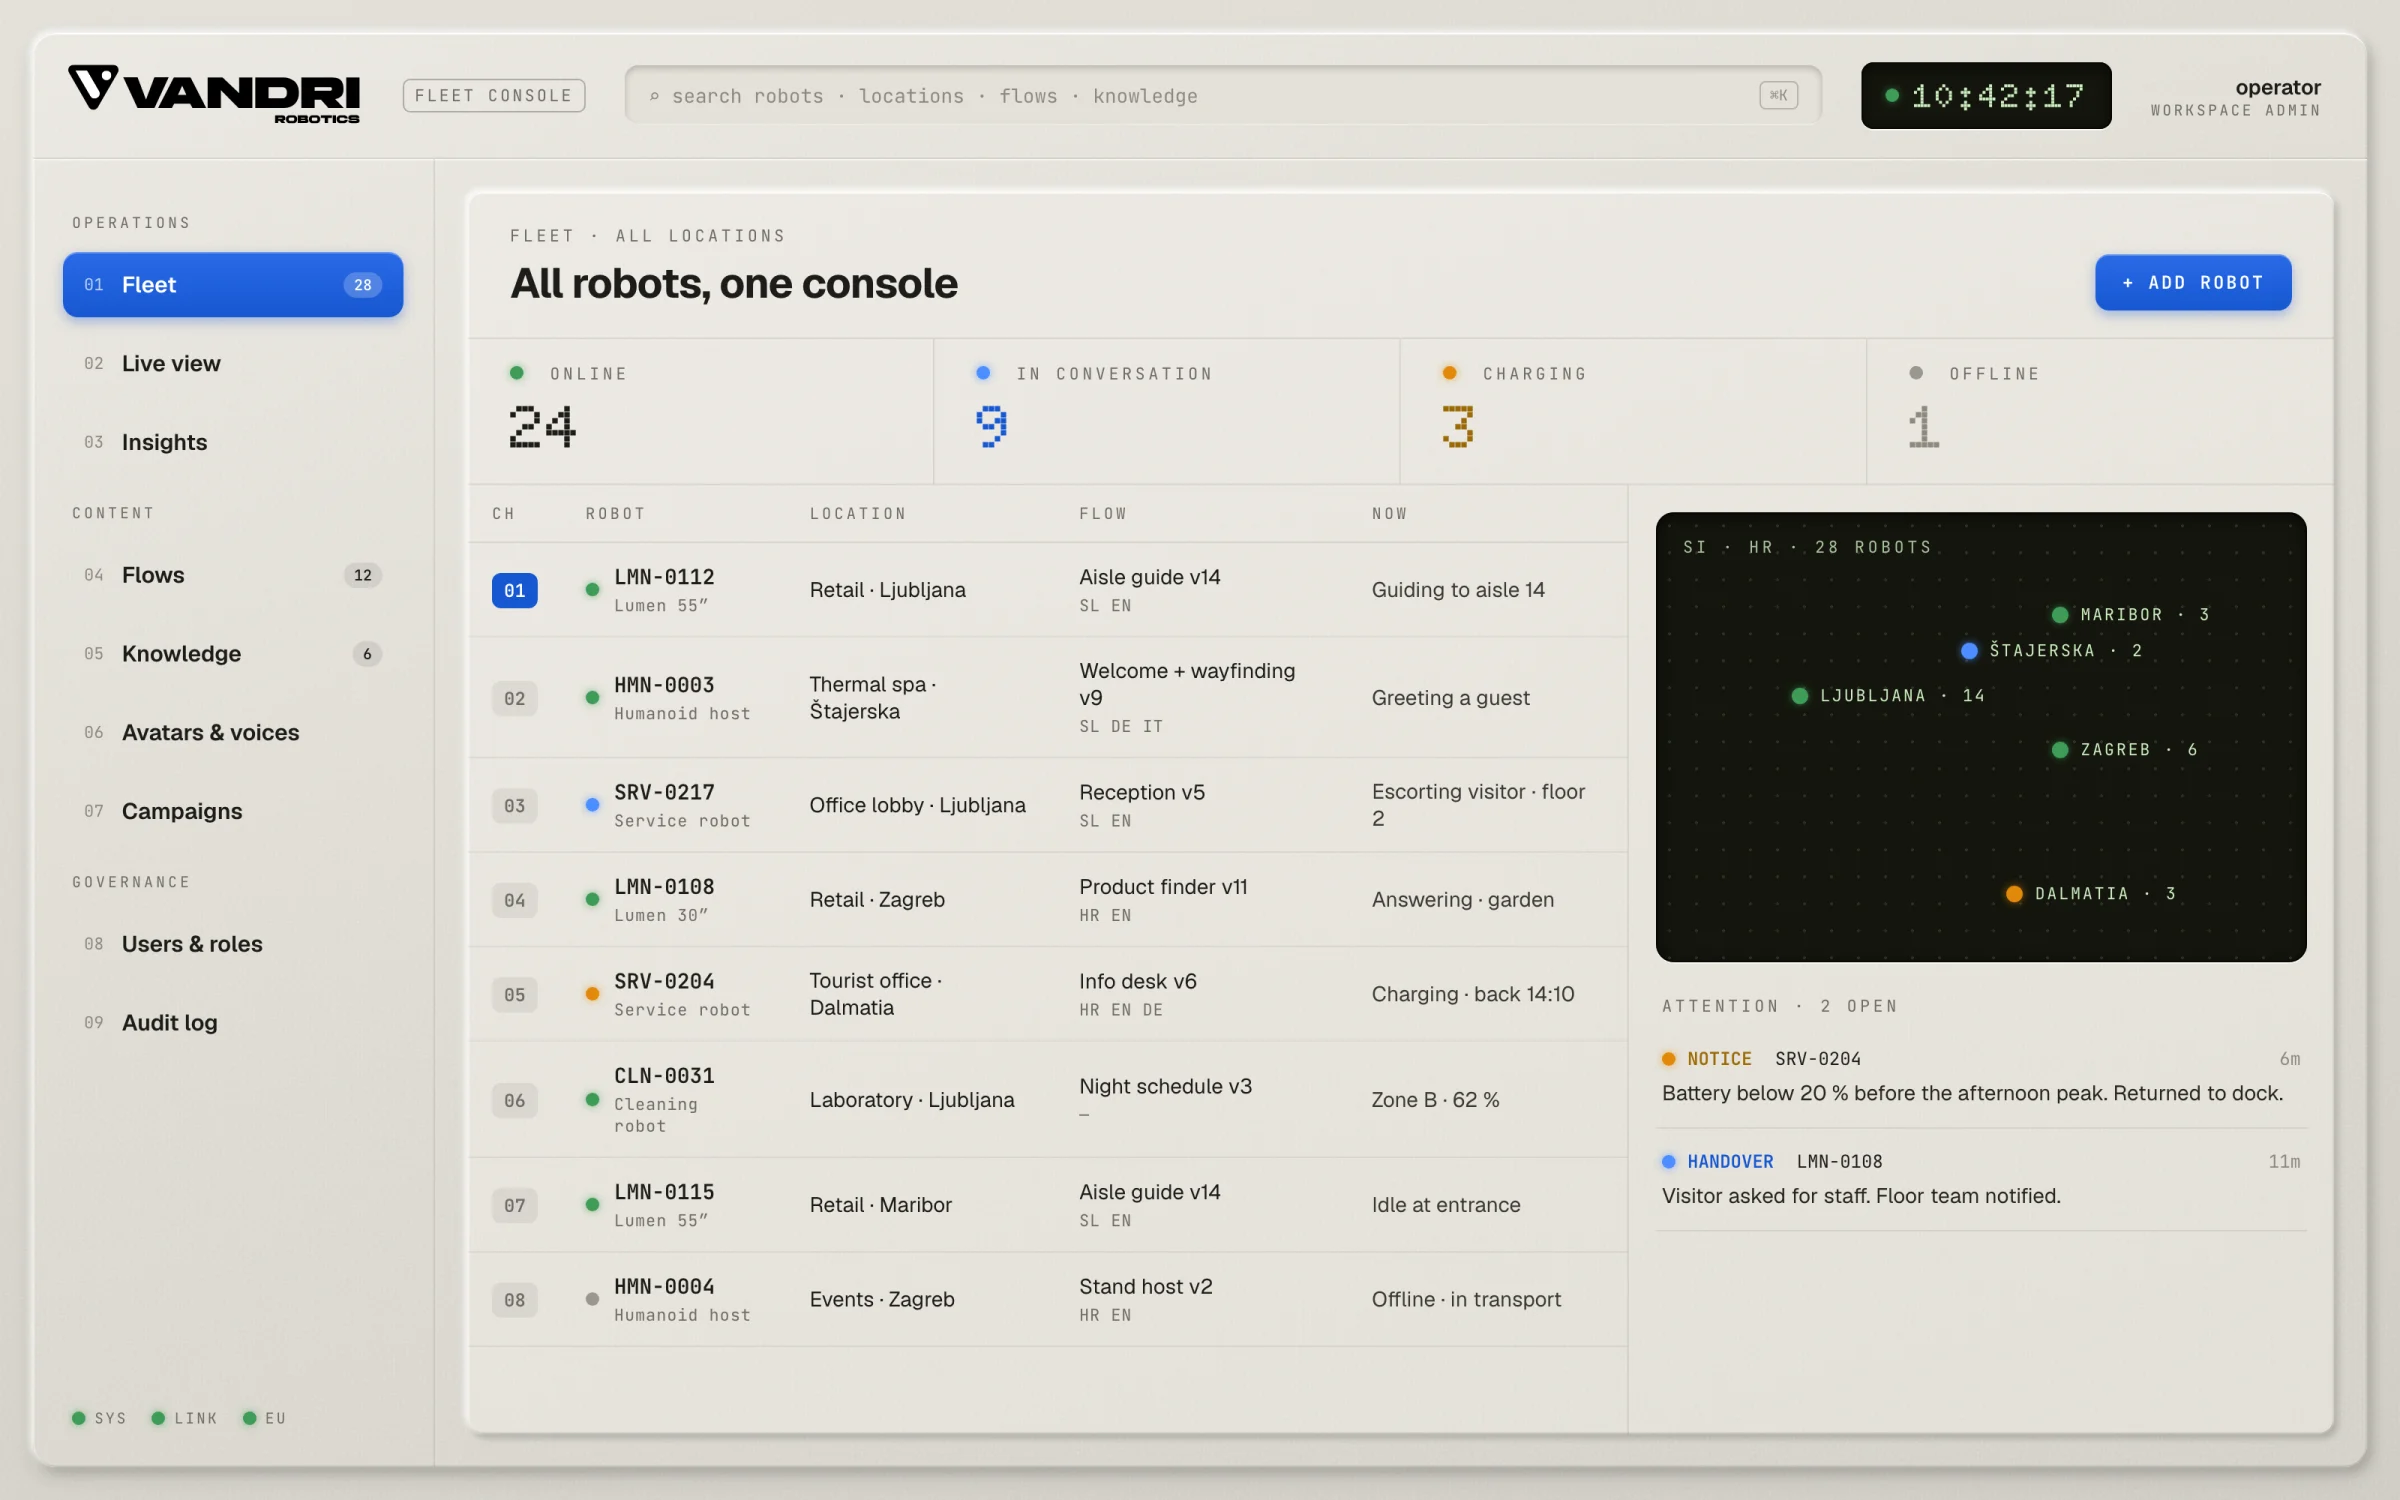Go to Live view
This screenshot has width=2400, height=1500.
(232, 364)
